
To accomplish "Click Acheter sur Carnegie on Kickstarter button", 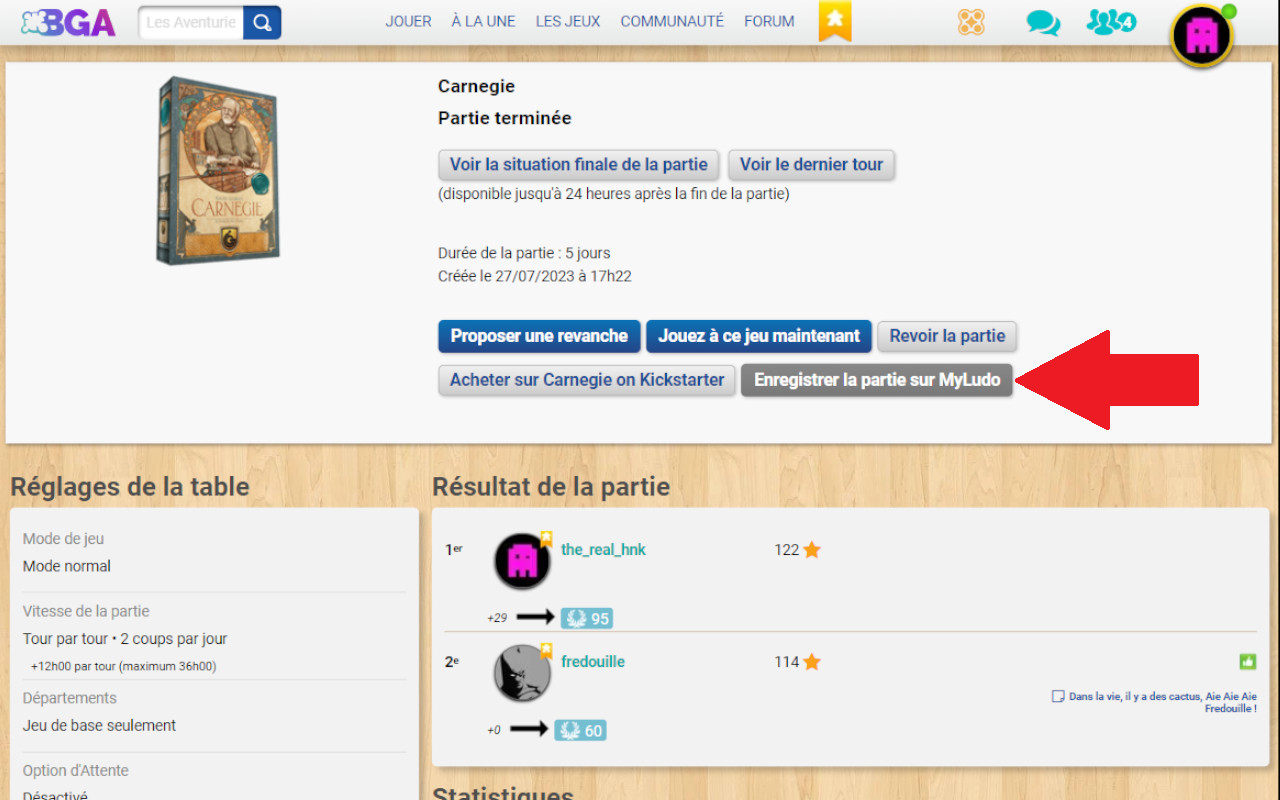I will click(x=587, y=380).
